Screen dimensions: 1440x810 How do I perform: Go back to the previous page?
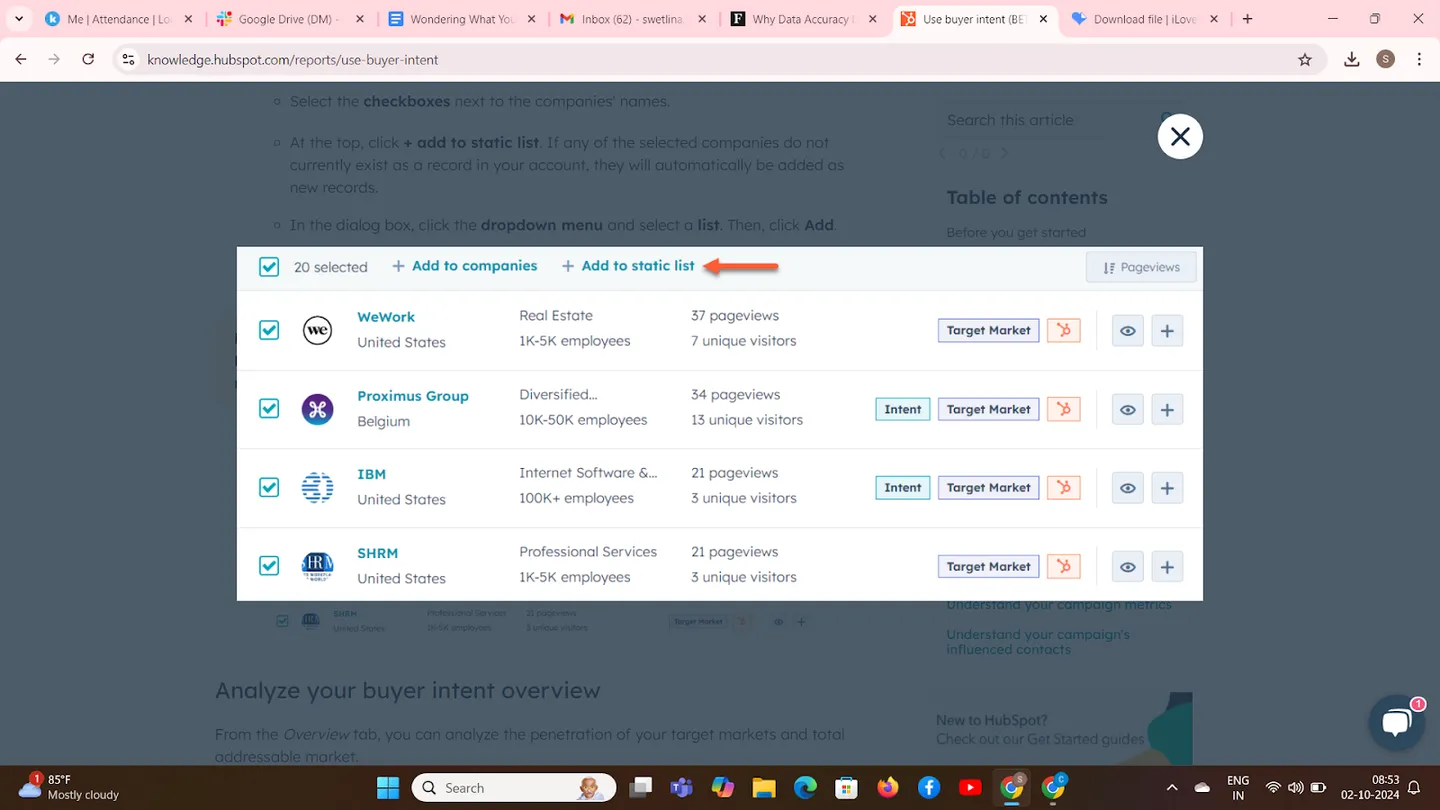21,60
